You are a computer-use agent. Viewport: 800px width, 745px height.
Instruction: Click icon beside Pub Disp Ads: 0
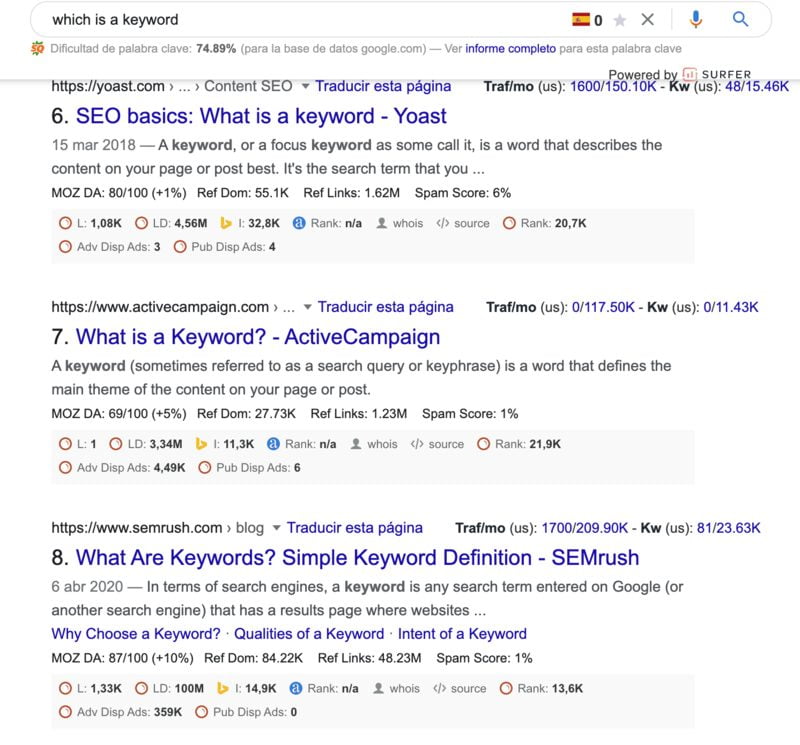click(x=202, y=712)
